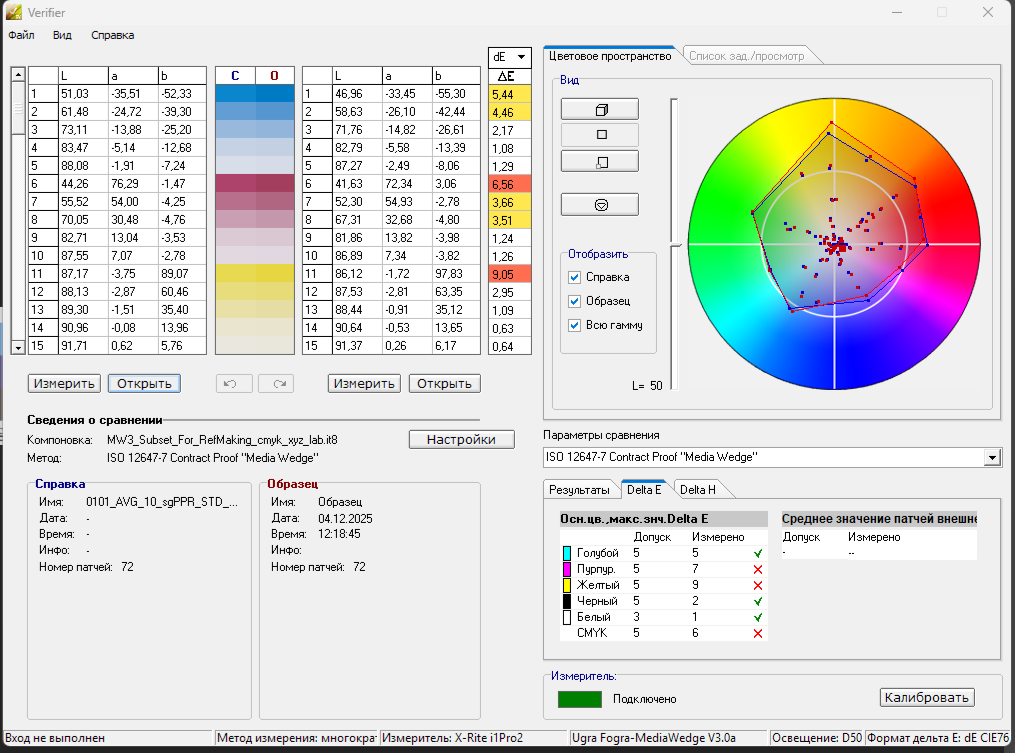Switch to the 3D cube view

tap(600, 109)
